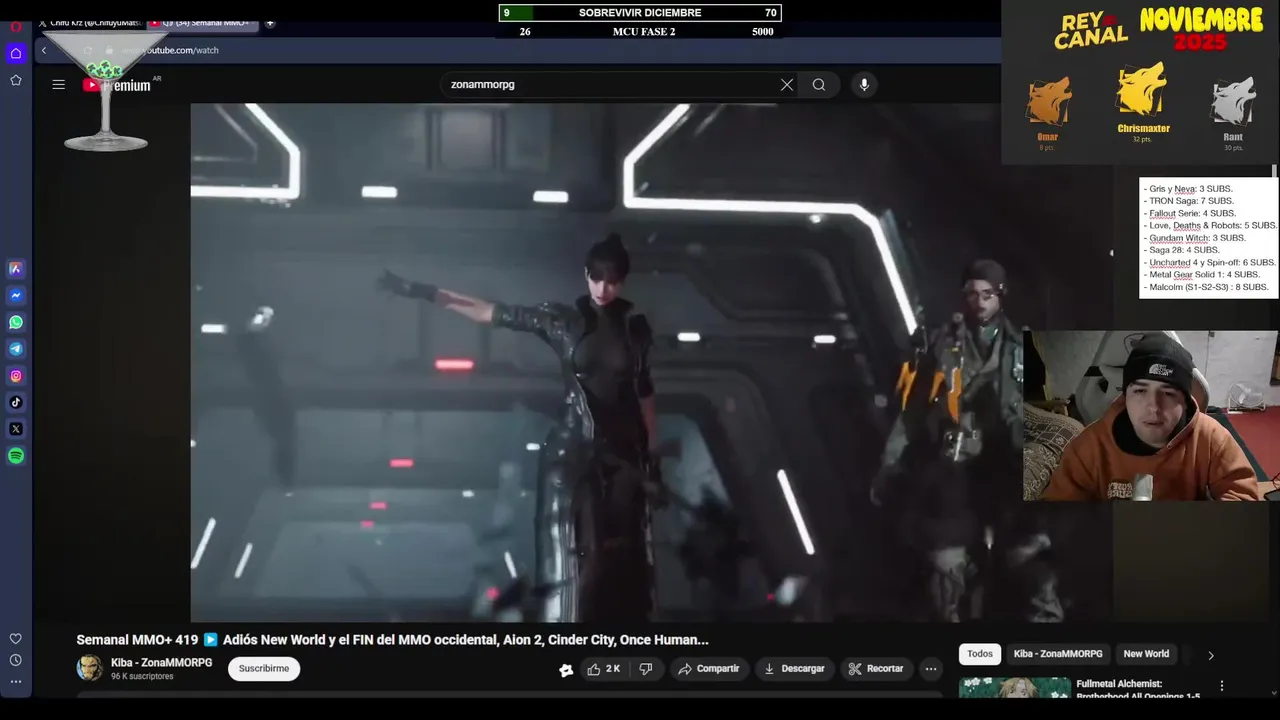Screen dimensions: 1280x720
Task: Go to YouTube Premium home logo
Action: (x=117, y=85)
